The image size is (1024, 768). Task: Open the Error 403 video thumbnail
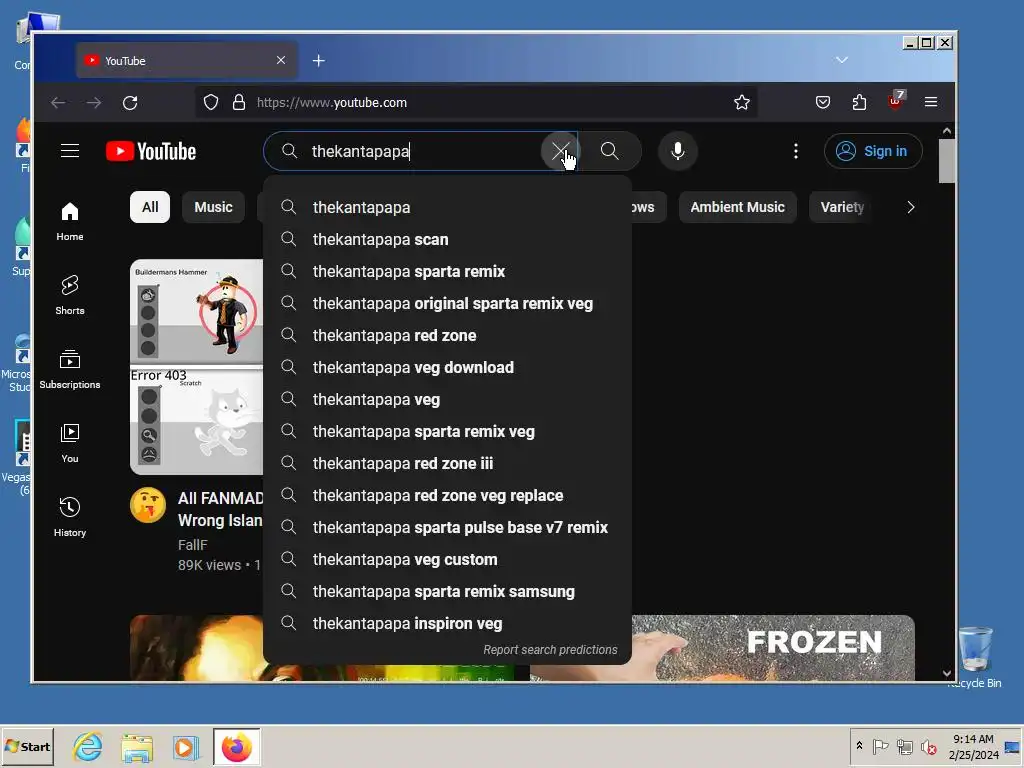pos(196,367)
